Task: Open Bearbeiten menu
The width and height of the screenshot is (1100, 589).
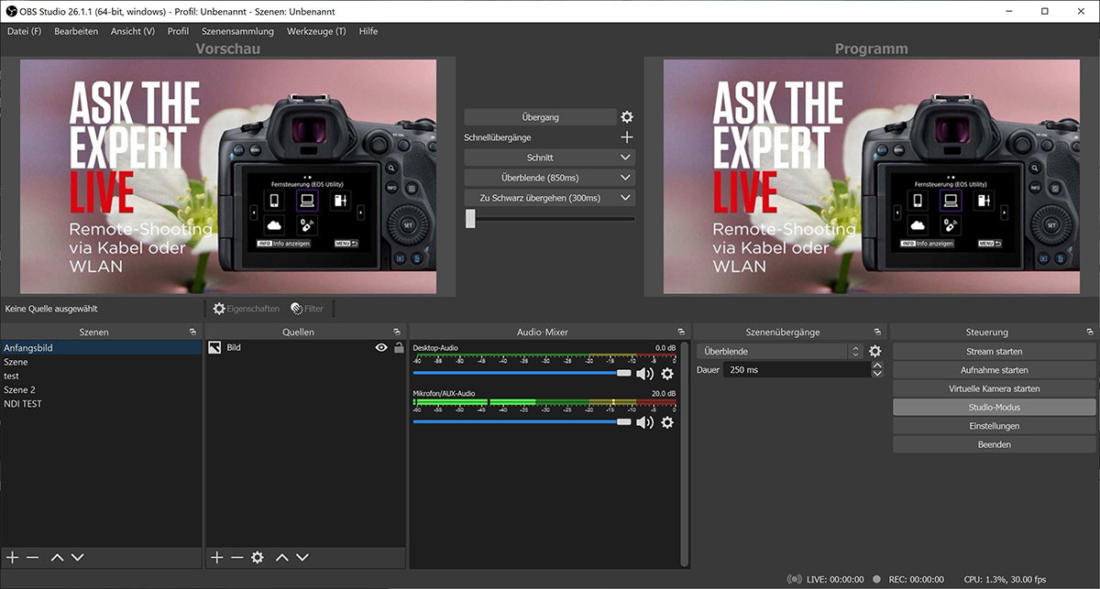Action: point(76,32)
